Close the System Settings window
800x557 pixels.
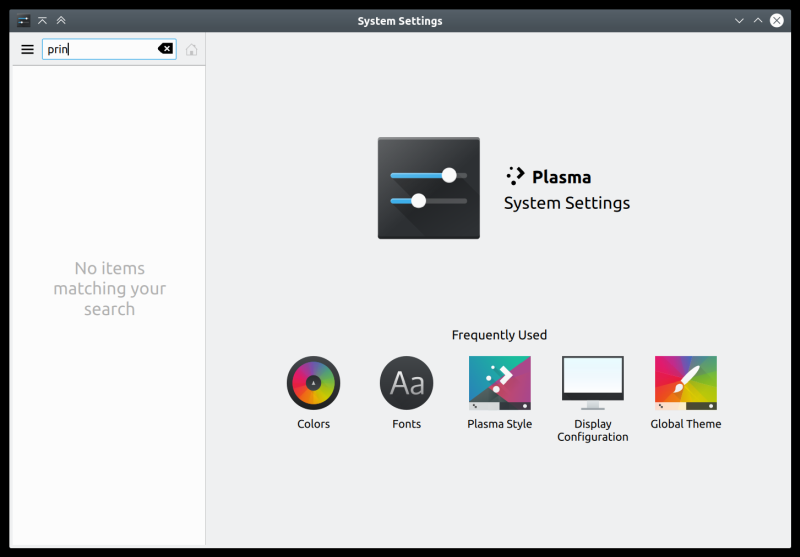pyautogui.click(x=777, y=20)
